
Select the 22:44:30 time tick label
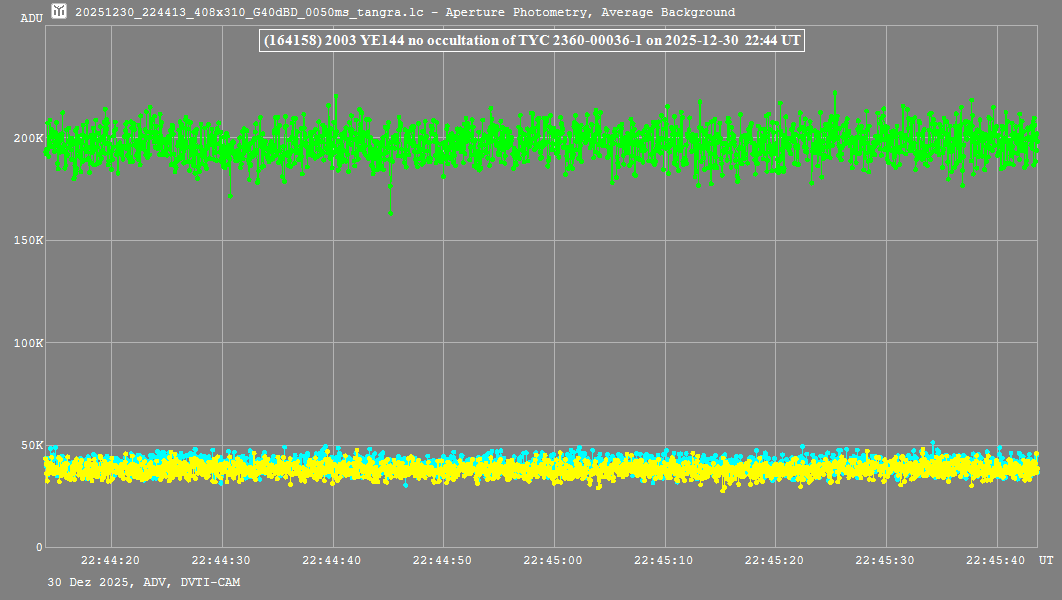click(221, 561)
